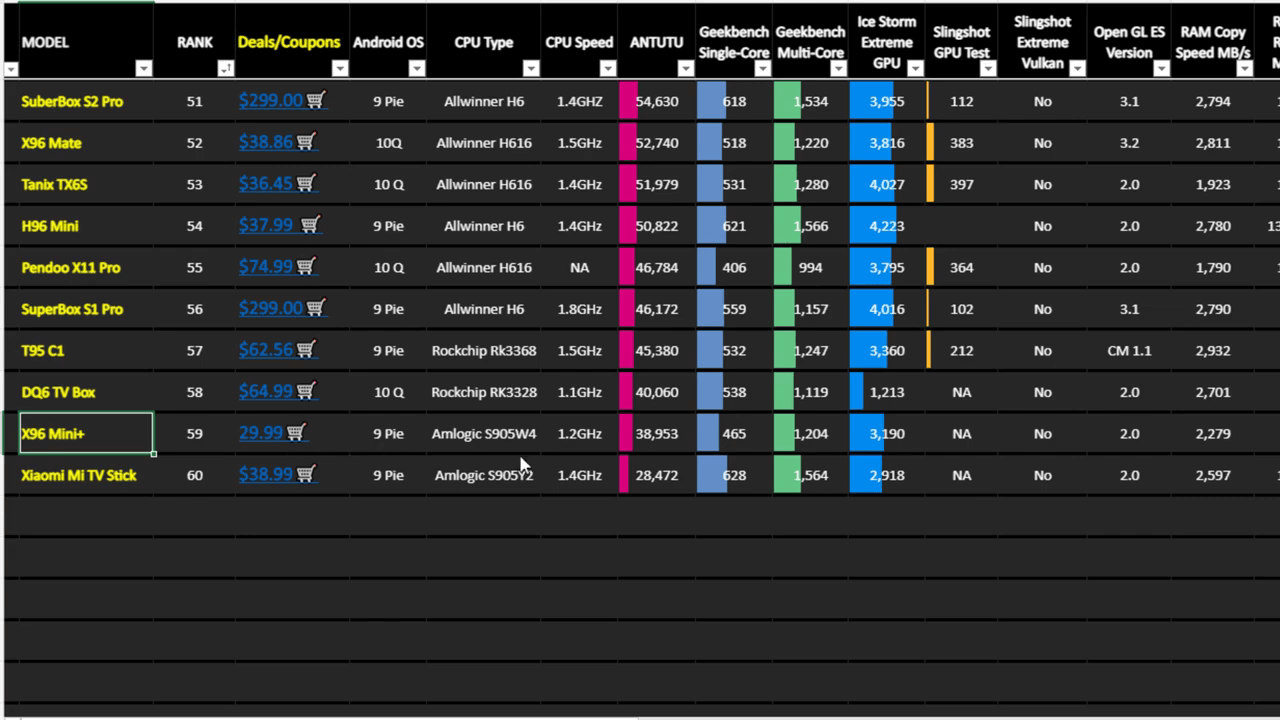Open the CPU Speed column filter dropdown
Screen dimensions: 1280x720
pos(608,69)
